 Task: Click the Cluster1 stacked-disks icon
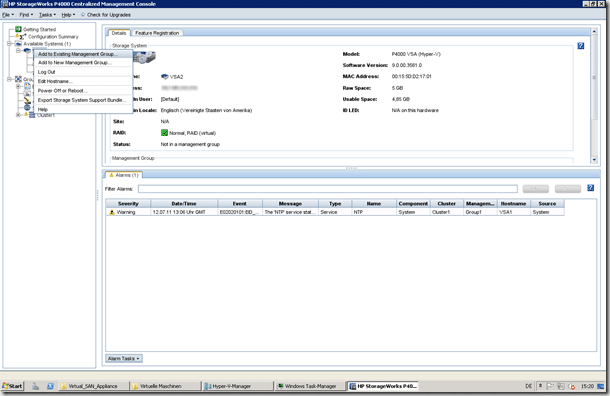[32, 115]
